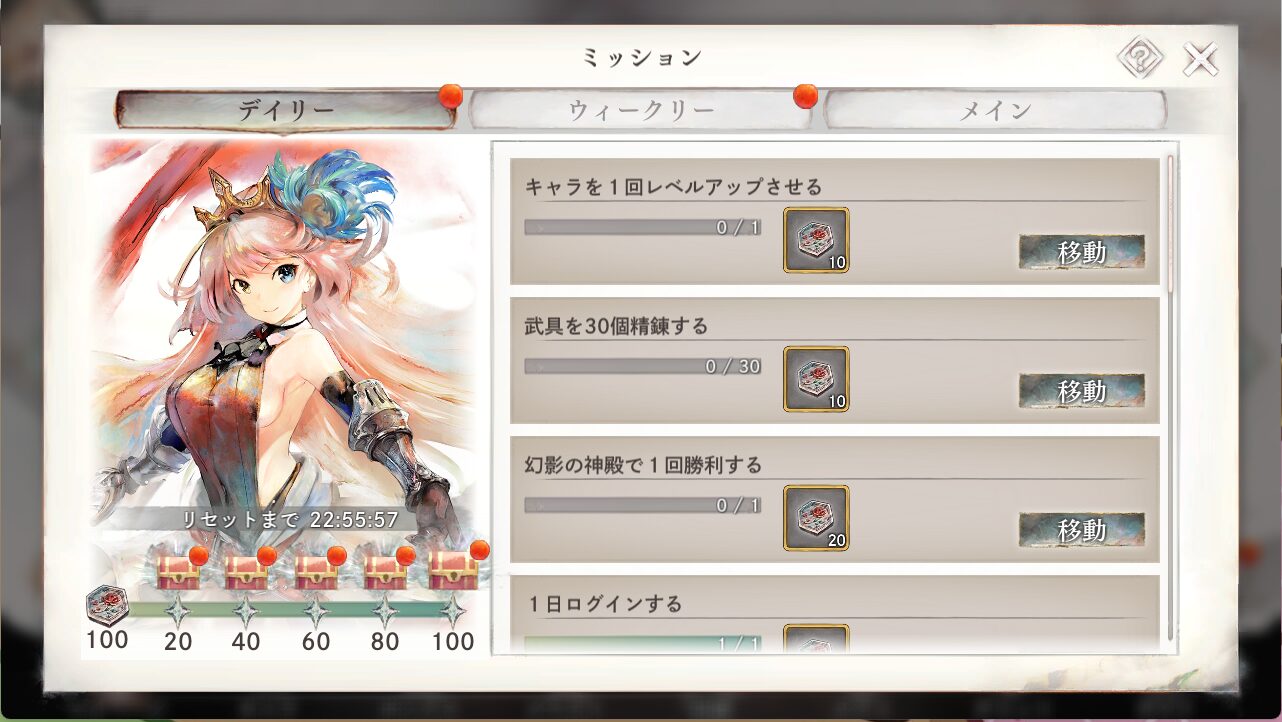Tap the reward icon for 1日ログインする mission

pos(816,639)
